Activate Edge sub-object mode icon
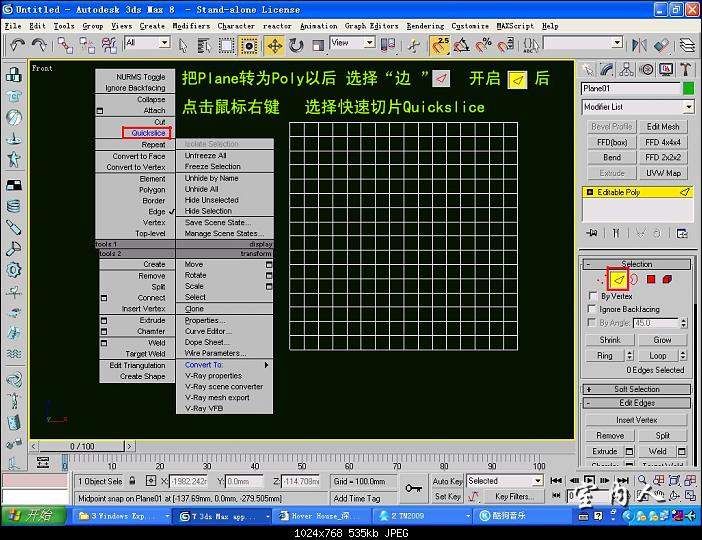This screenshot has width=702, height=540. point(618,279)
